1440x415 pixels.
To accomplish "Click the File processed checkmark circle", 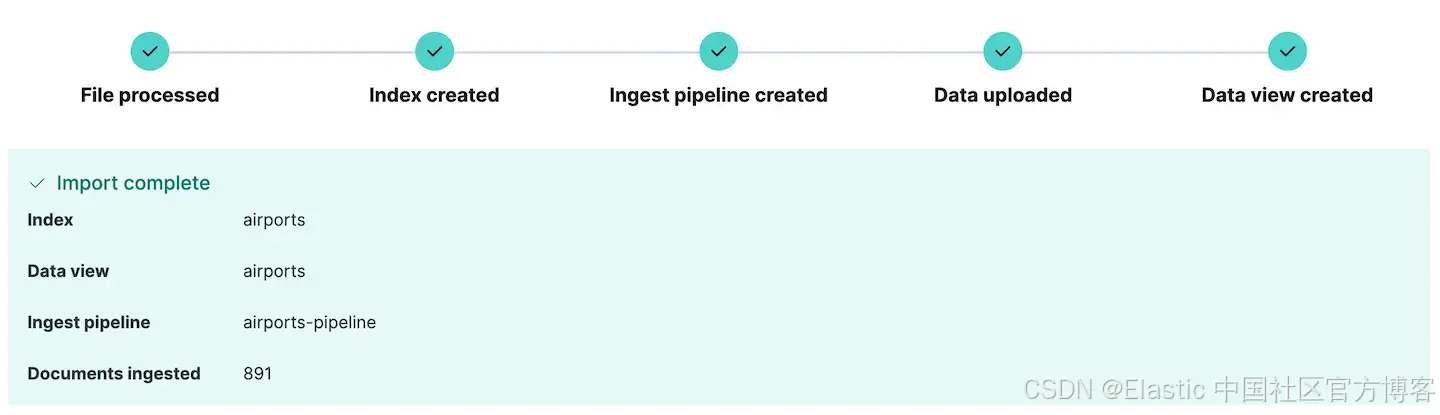I will click(150, 51).
